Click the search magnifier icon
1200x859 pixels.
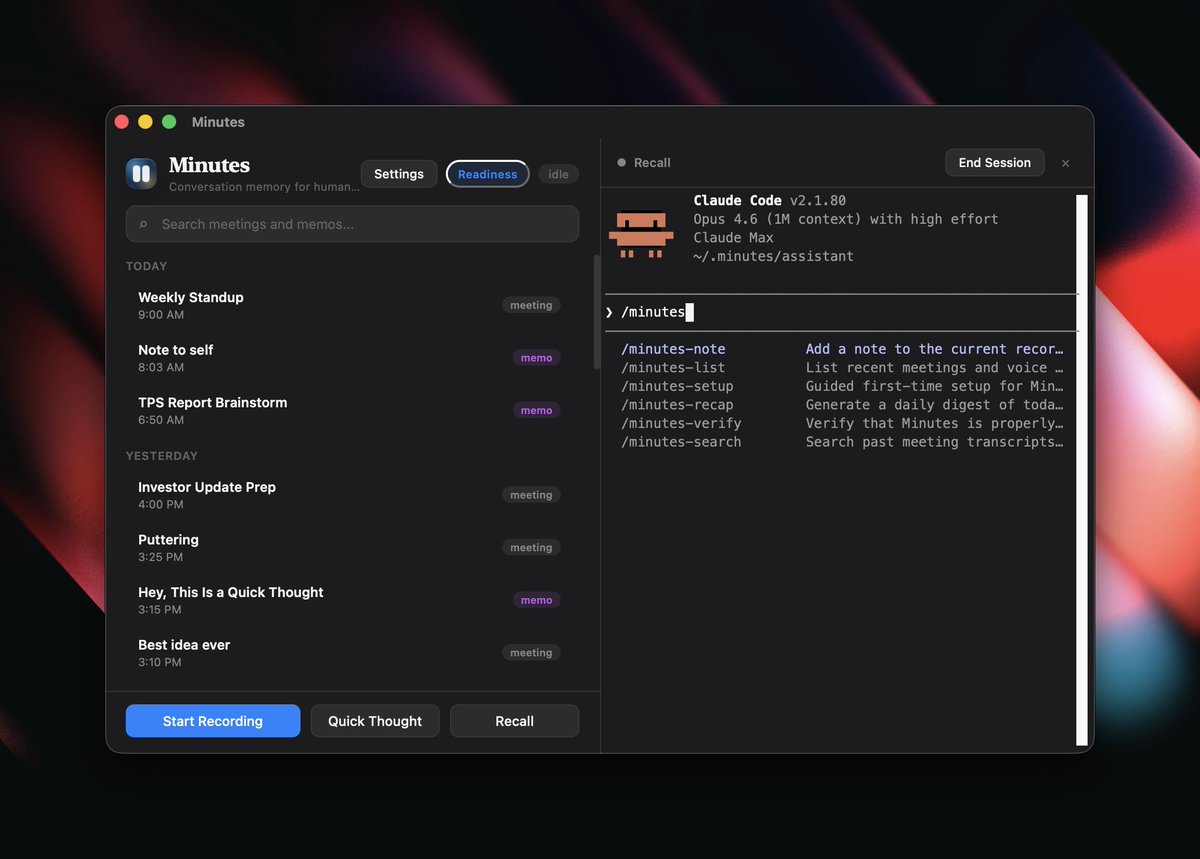pos(143,225)
